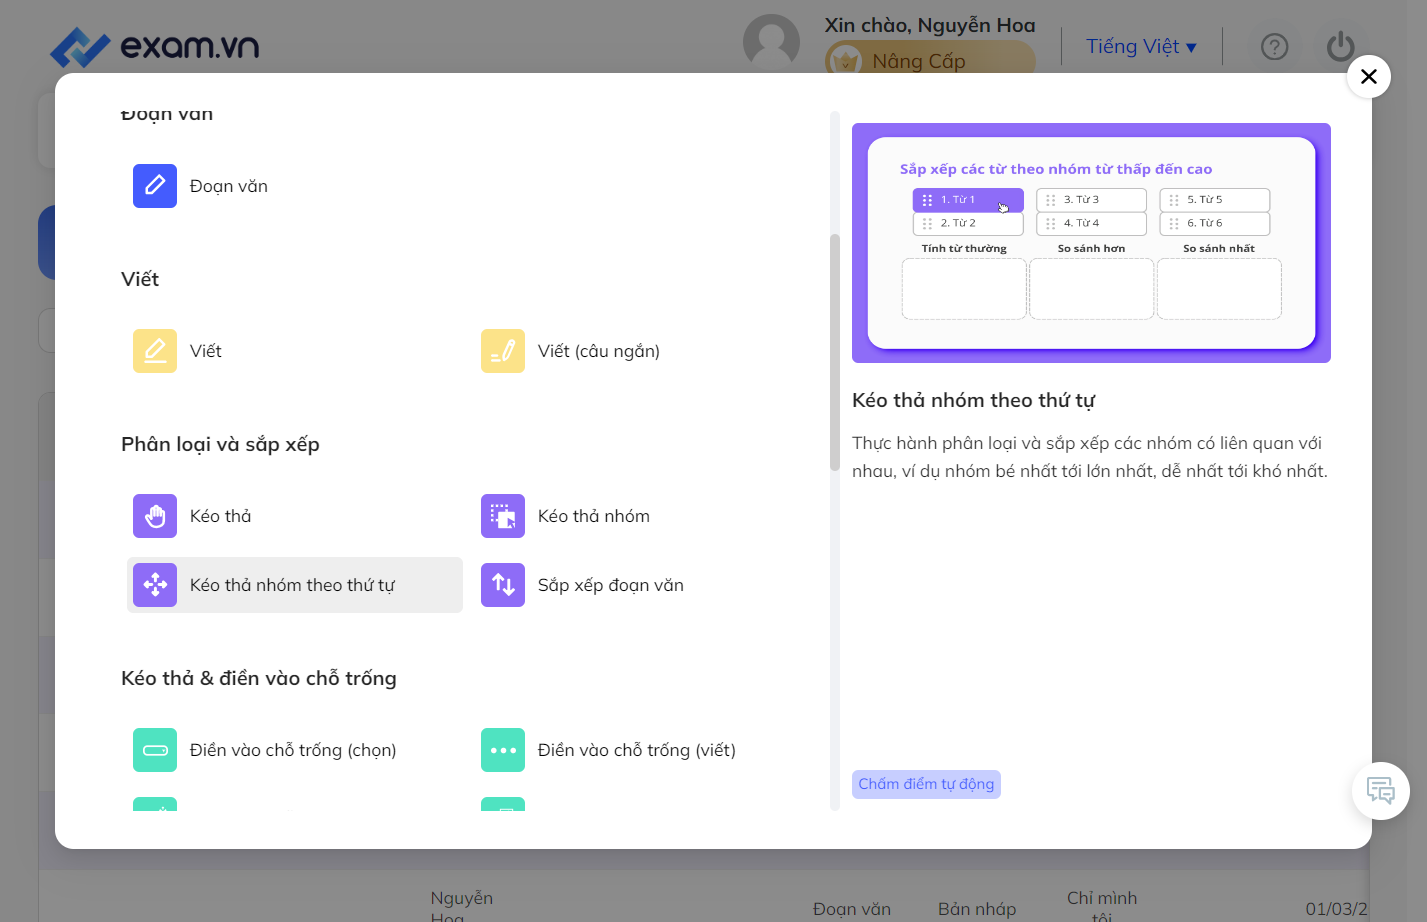The height and width of the screenshot is (922, 1427).
Task: Click the Viết (câu ngắn) icon
Action: [503, 351]
